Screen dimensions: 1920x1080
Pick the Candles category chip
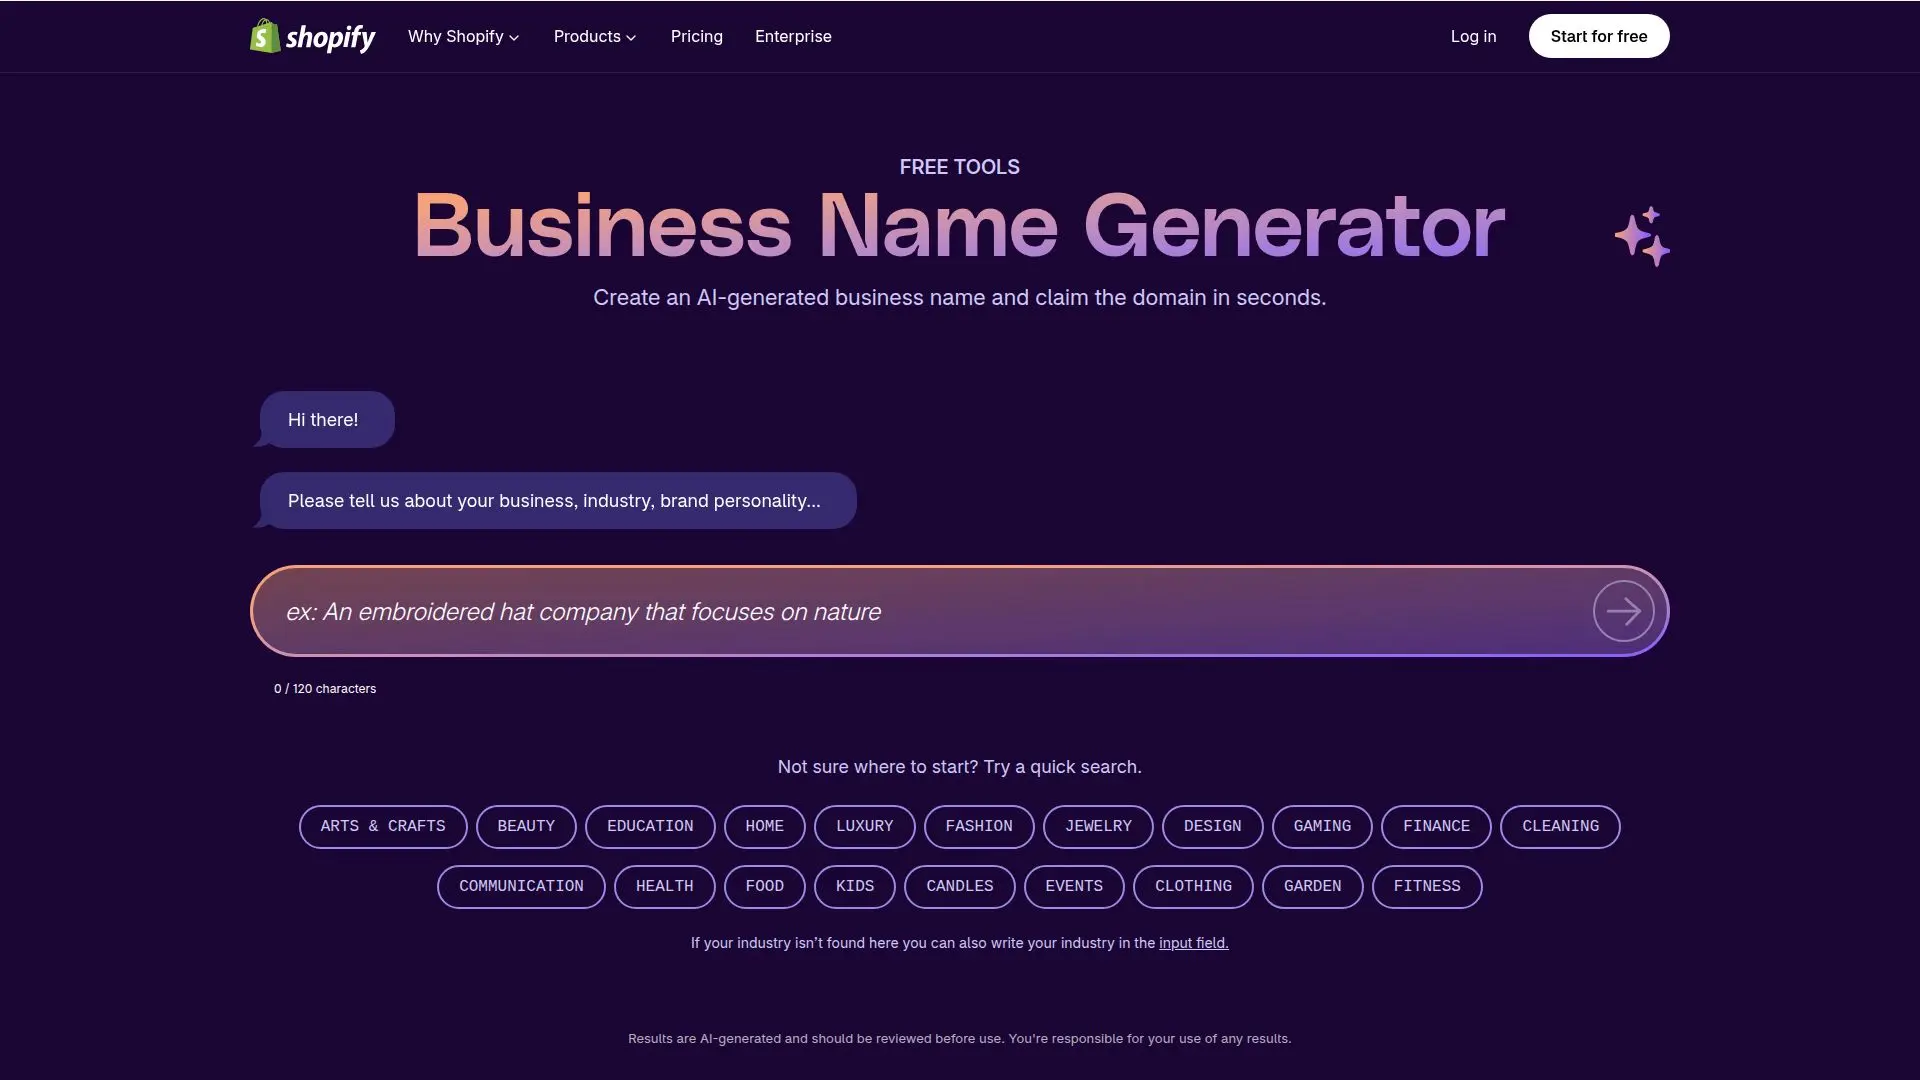pyautogui.click(x=960, y=886)
